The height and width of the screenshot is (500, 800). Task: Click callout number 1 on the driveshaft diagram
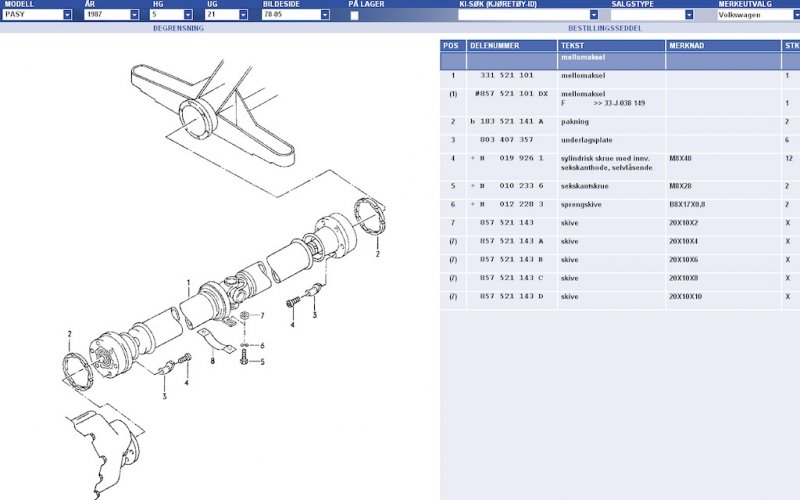(187, 283)
